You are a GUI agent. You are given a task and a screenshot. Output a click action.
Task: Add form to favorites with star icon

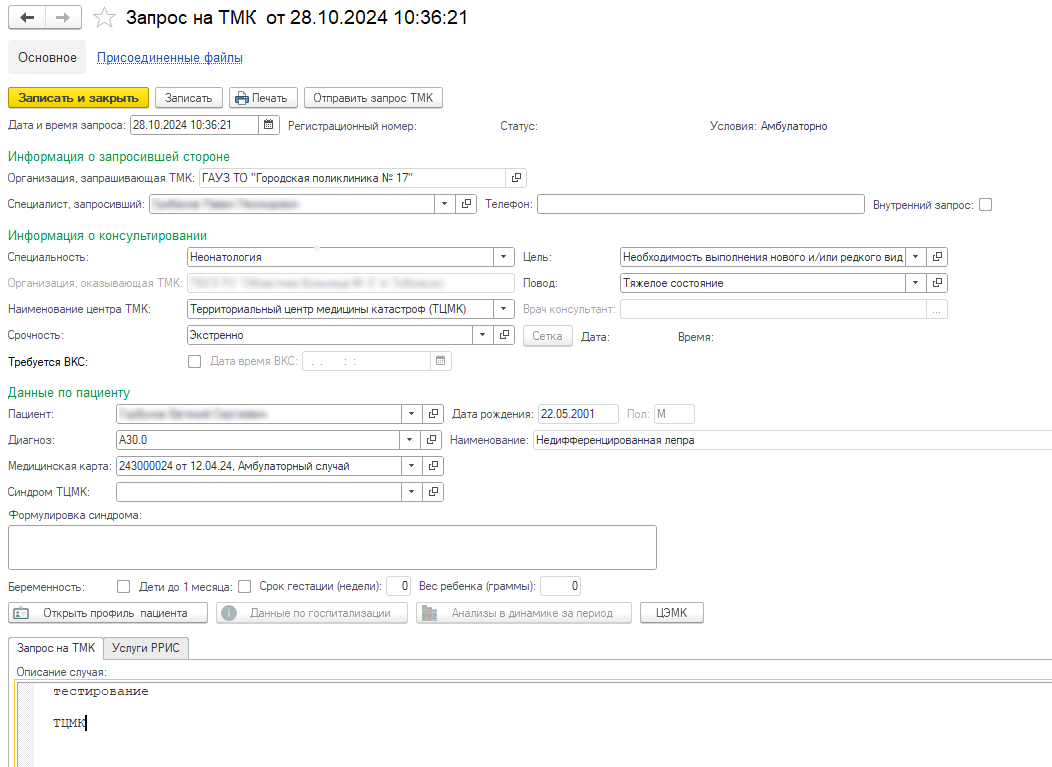tap(104, 18)
